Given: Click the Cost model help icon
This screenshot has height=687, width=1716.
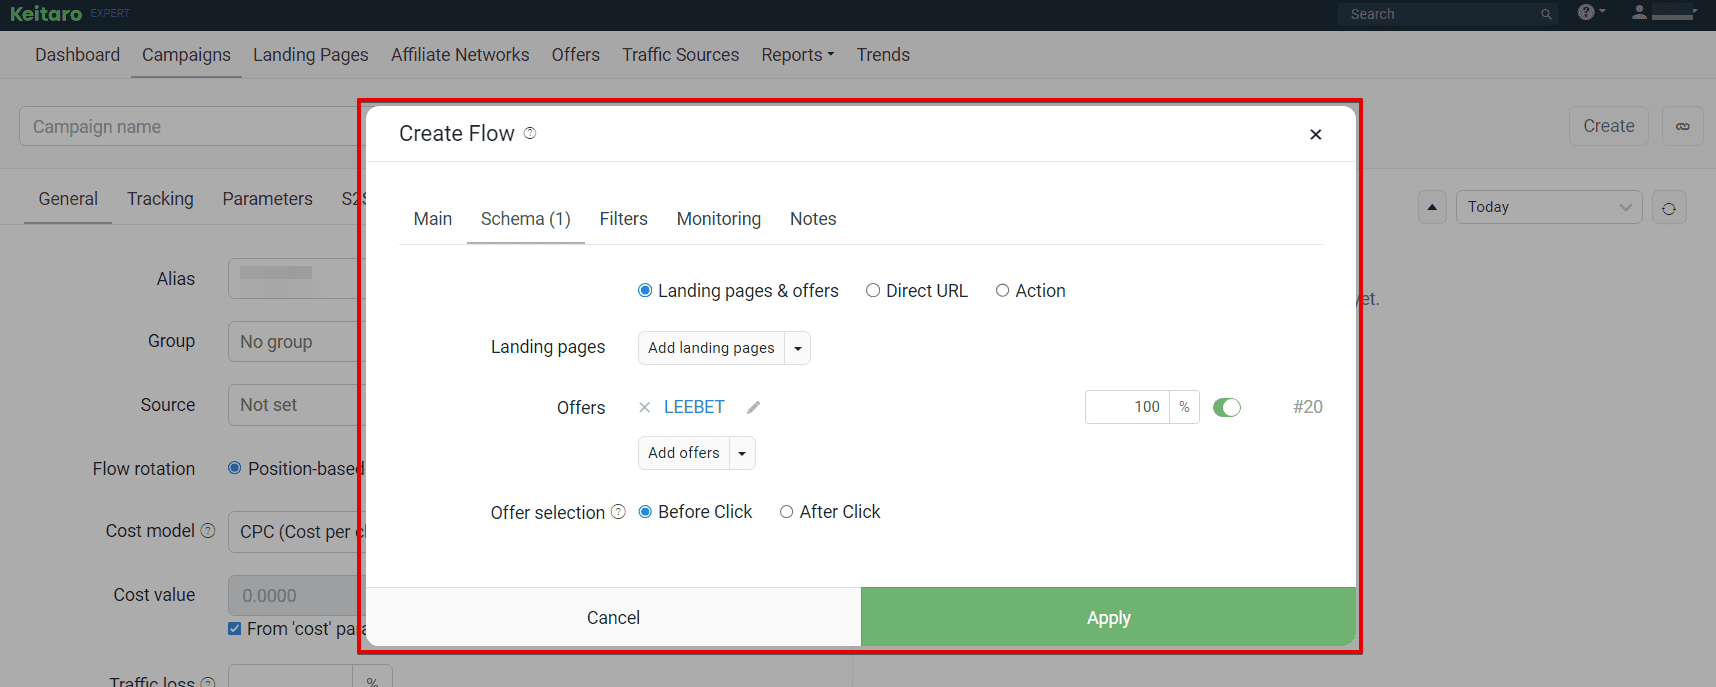Looking at the screenshot, I should coord(208,531).
